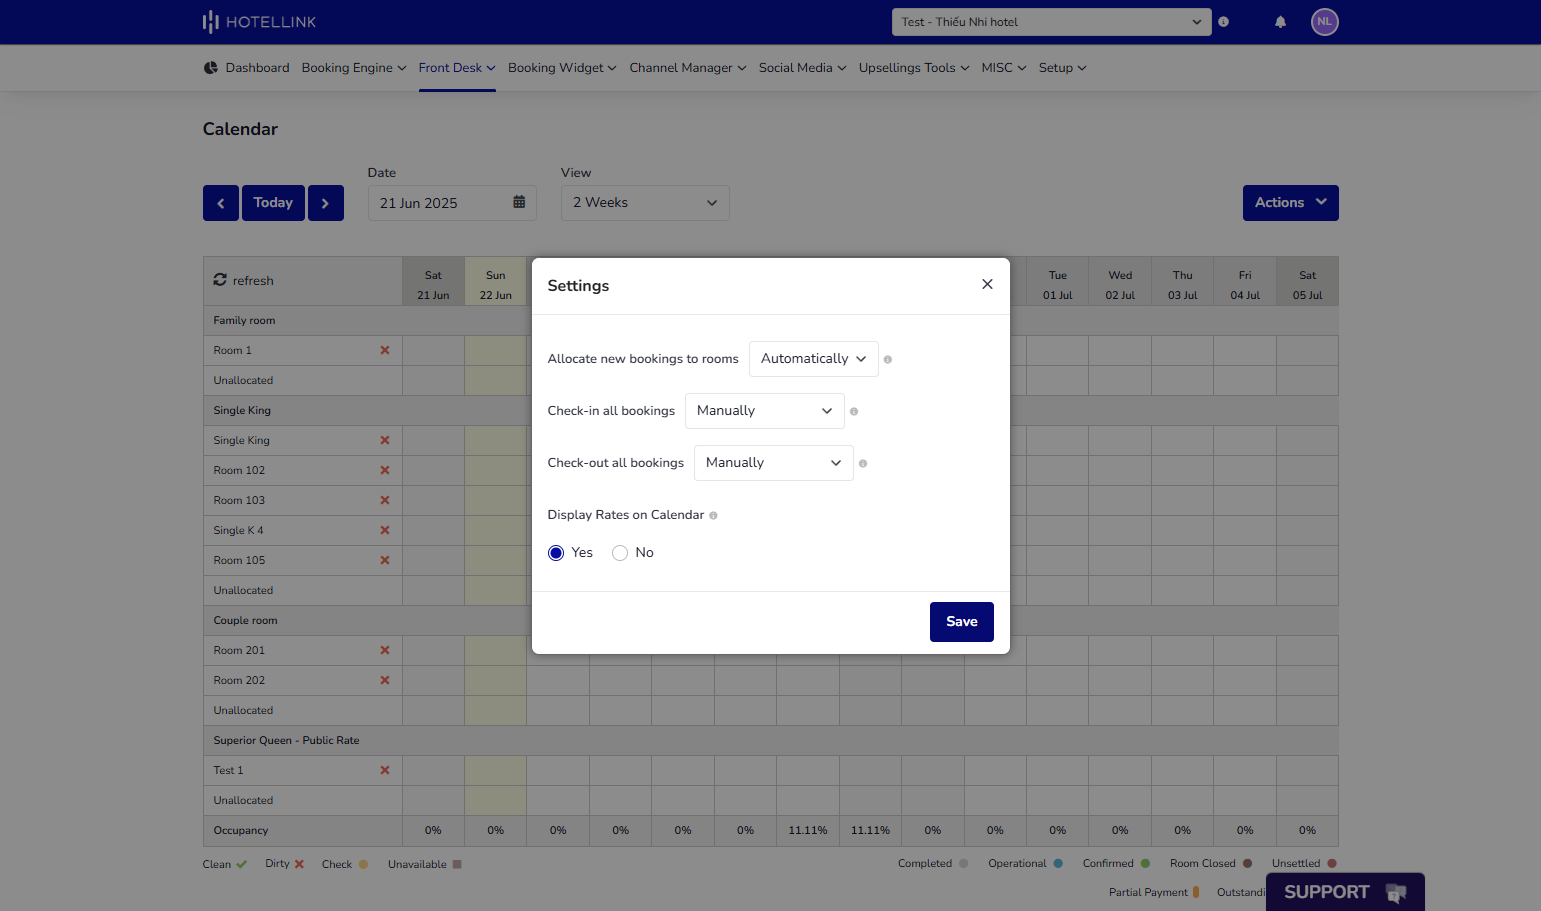Image resolution: width=1541 pixels, height=911 pixels.
Task: Open the Front Desk menu
Action: point(457,68)
